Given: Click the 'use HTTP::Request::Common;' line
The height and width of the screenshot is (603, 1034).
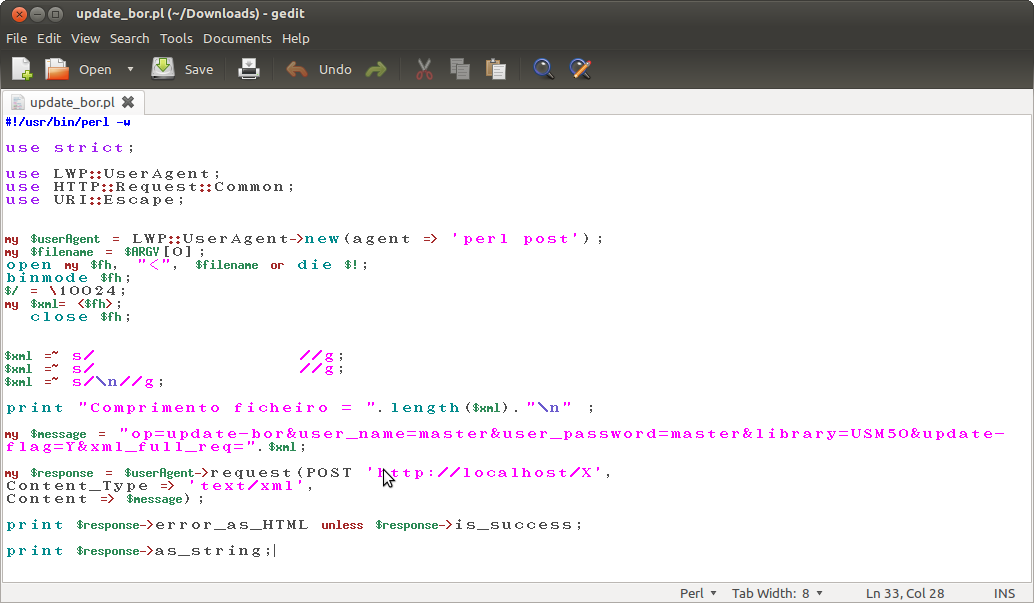Looking at the screenshot, I should [150, 187].
